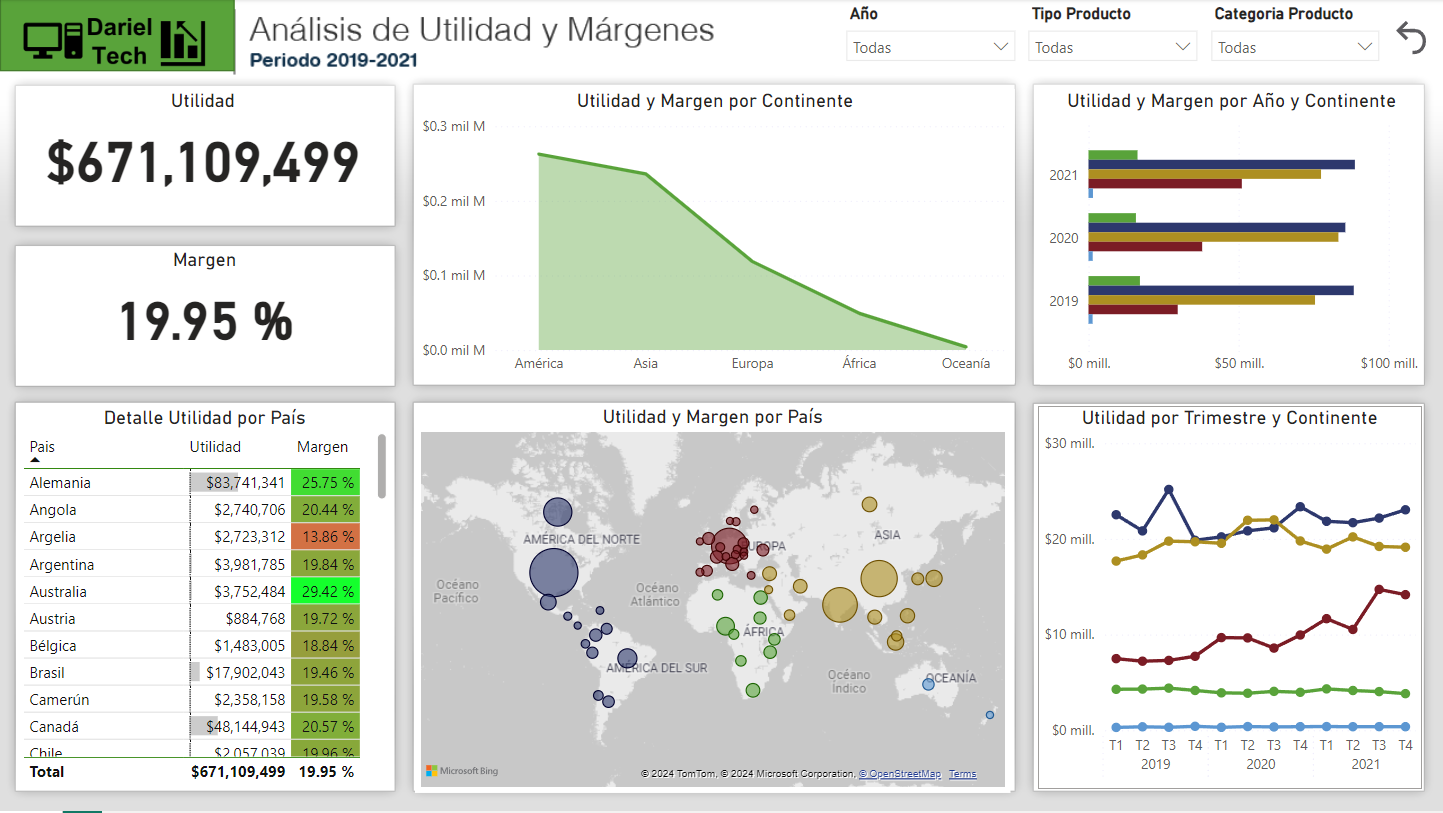Select the Alemania row in table

coord(60,483)
